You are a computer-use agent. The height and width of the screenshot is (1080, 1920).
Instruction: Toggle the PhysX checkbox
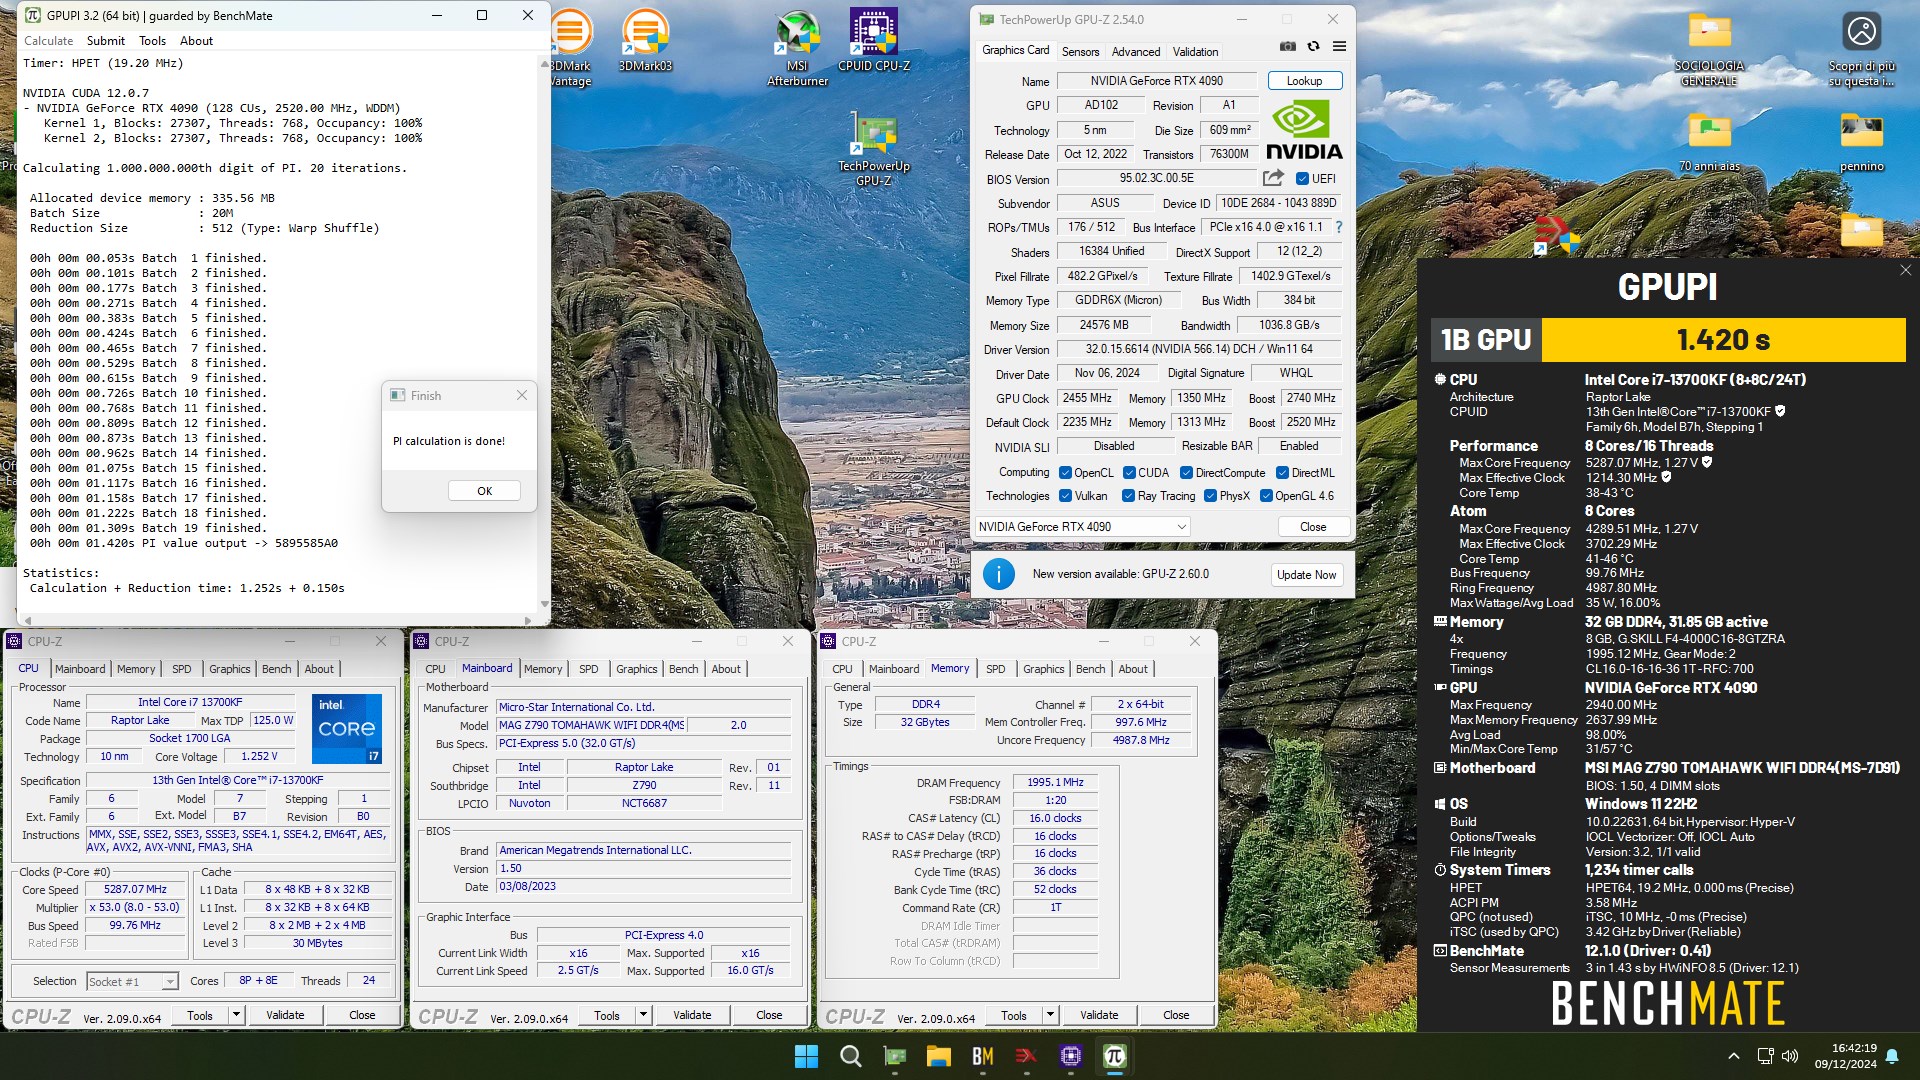[x=1210, y=496]
